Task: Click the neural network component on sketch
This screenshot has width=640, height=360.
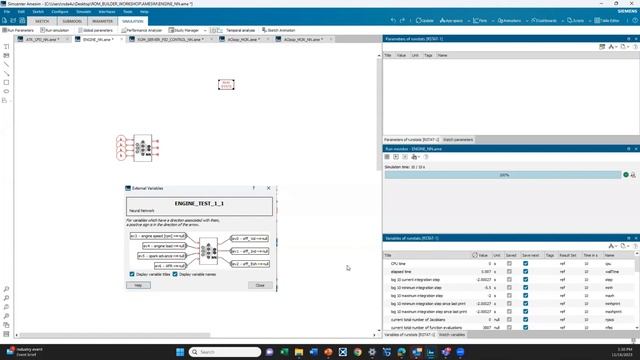Action: 143,148
